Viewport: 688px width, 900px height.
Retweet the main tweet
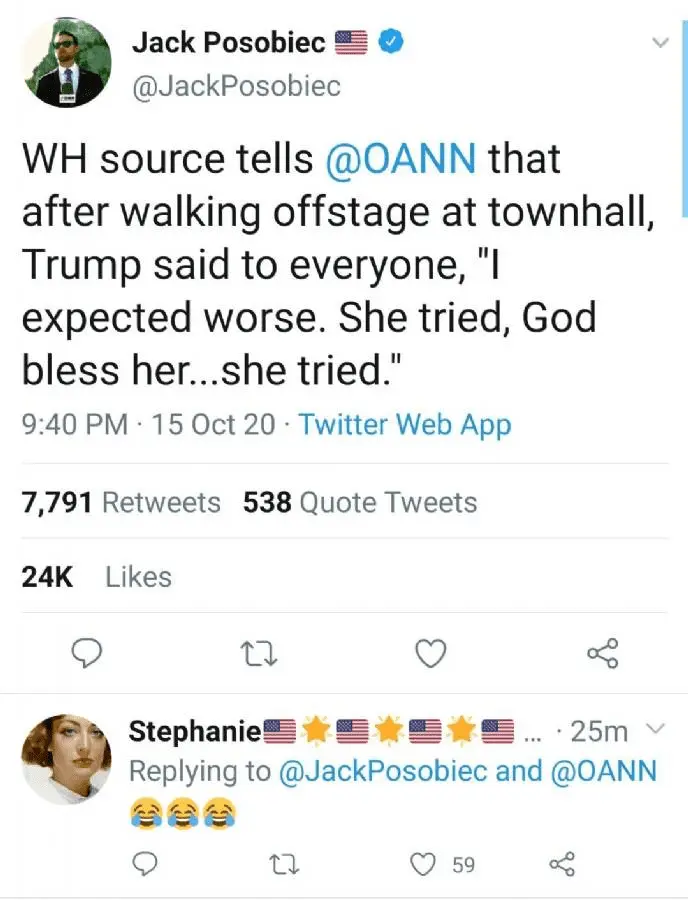259,654
